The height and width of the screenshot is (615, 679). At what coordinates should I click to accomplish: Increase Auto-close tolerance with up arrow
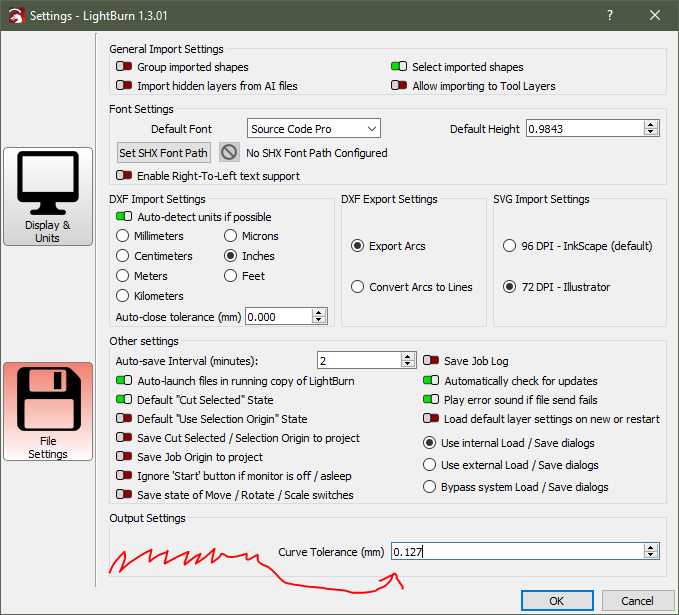click(x=319, y=313)
